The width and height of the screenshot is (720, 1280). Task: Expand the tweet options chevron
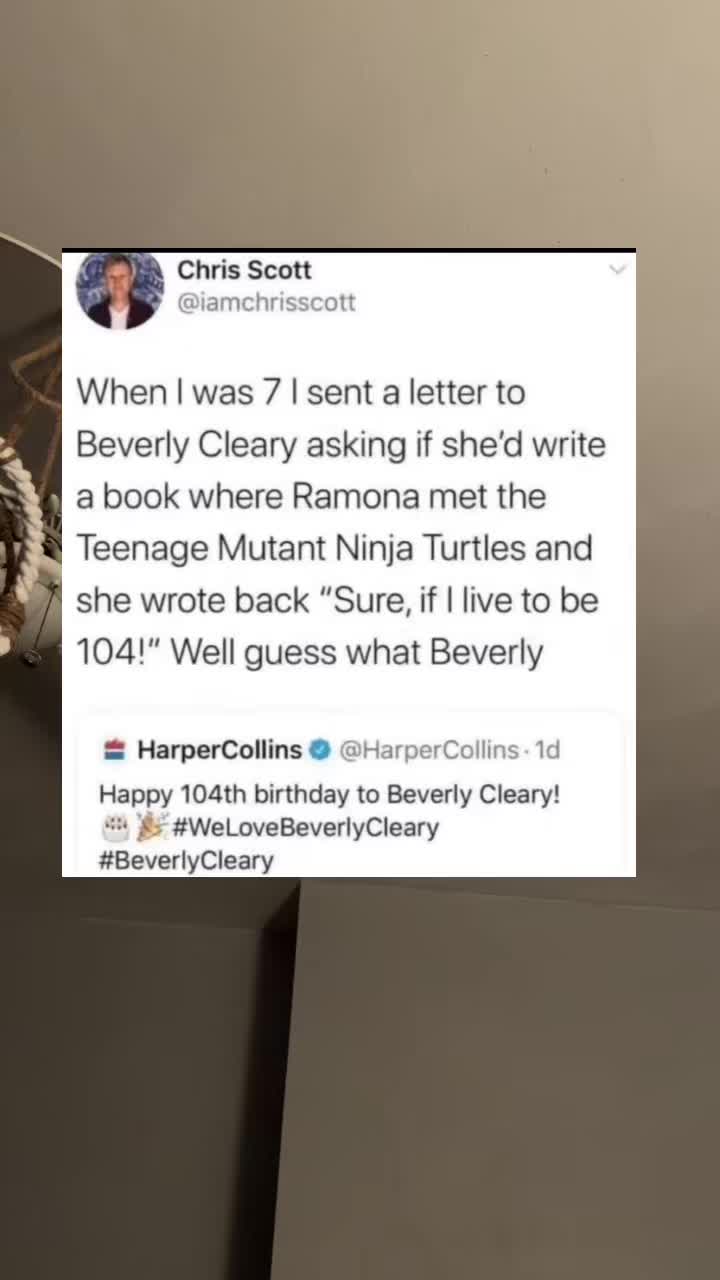(617, 269)
